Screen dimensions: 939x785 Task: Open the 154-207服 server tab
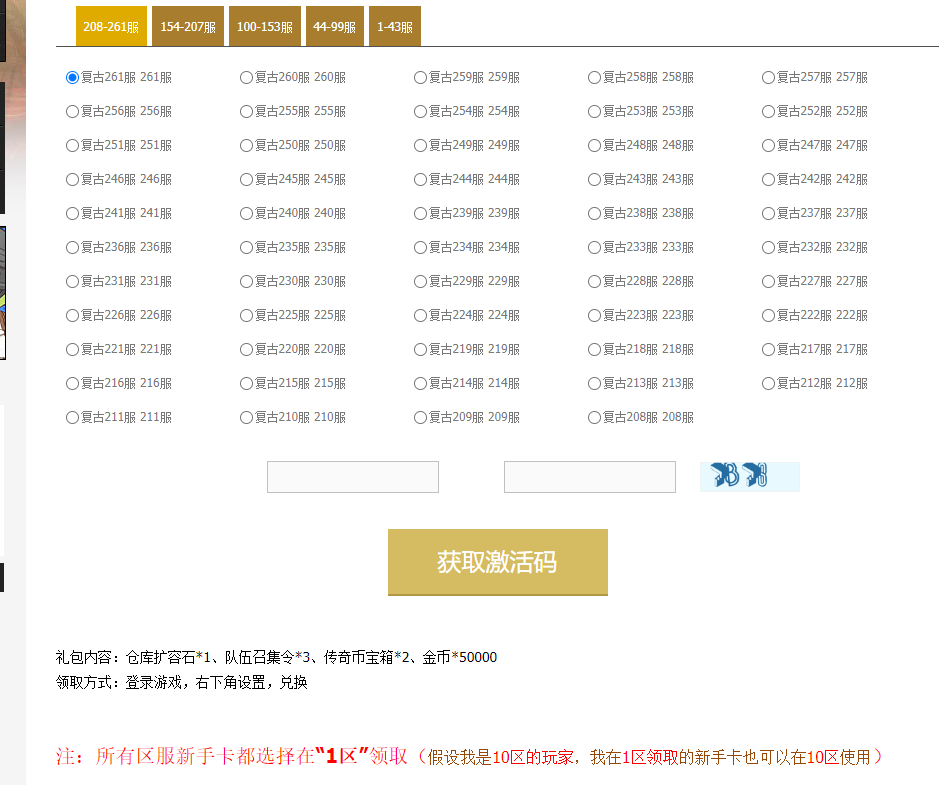187,27
